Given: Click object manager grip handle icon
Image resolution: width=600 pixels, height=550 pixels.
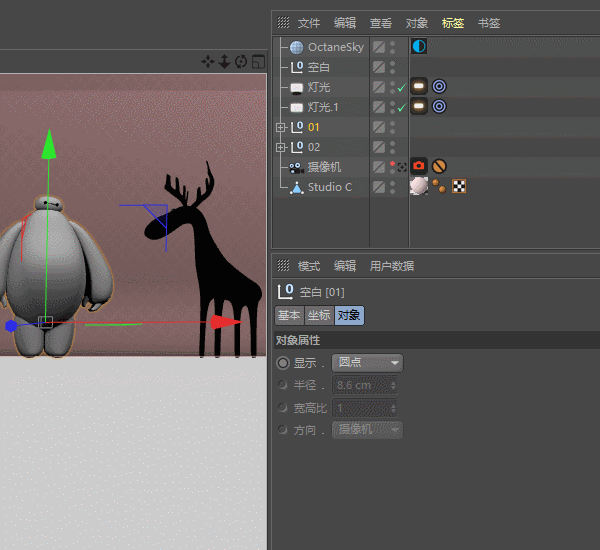Looking at the screenshot, I should click(283, 23).
